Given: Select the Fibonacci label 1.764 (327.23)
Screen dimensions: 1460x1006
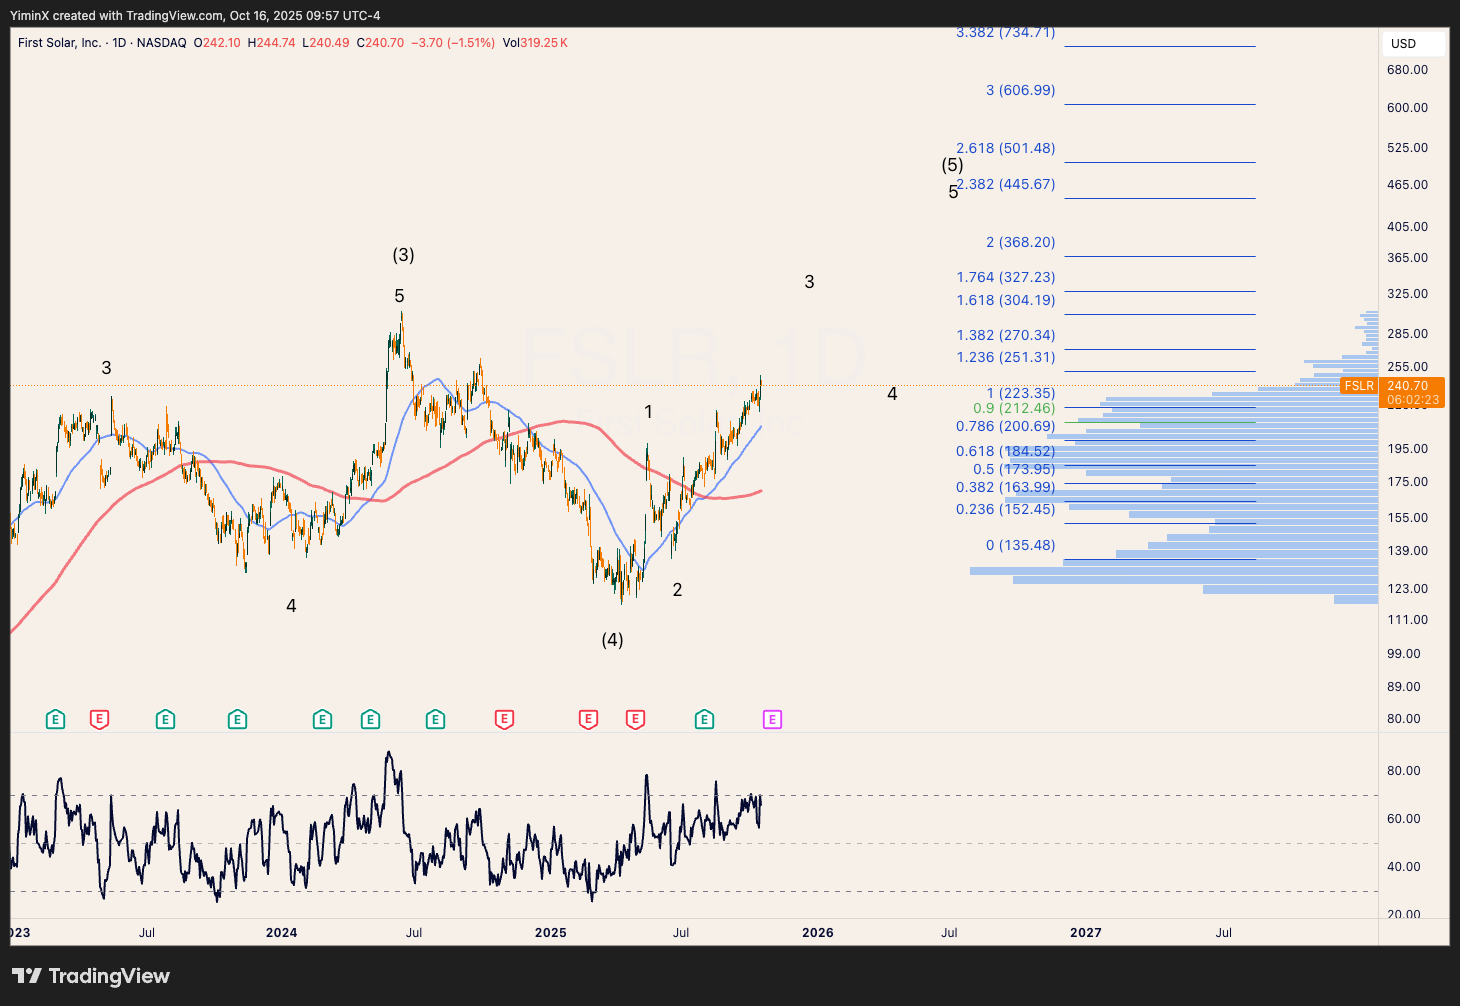Looking at the screenshot, I should point(1005,277).
